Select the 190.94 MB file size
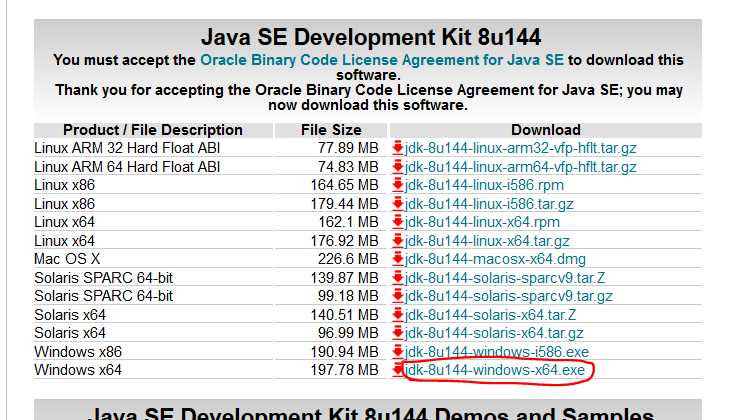 (345, 352)
